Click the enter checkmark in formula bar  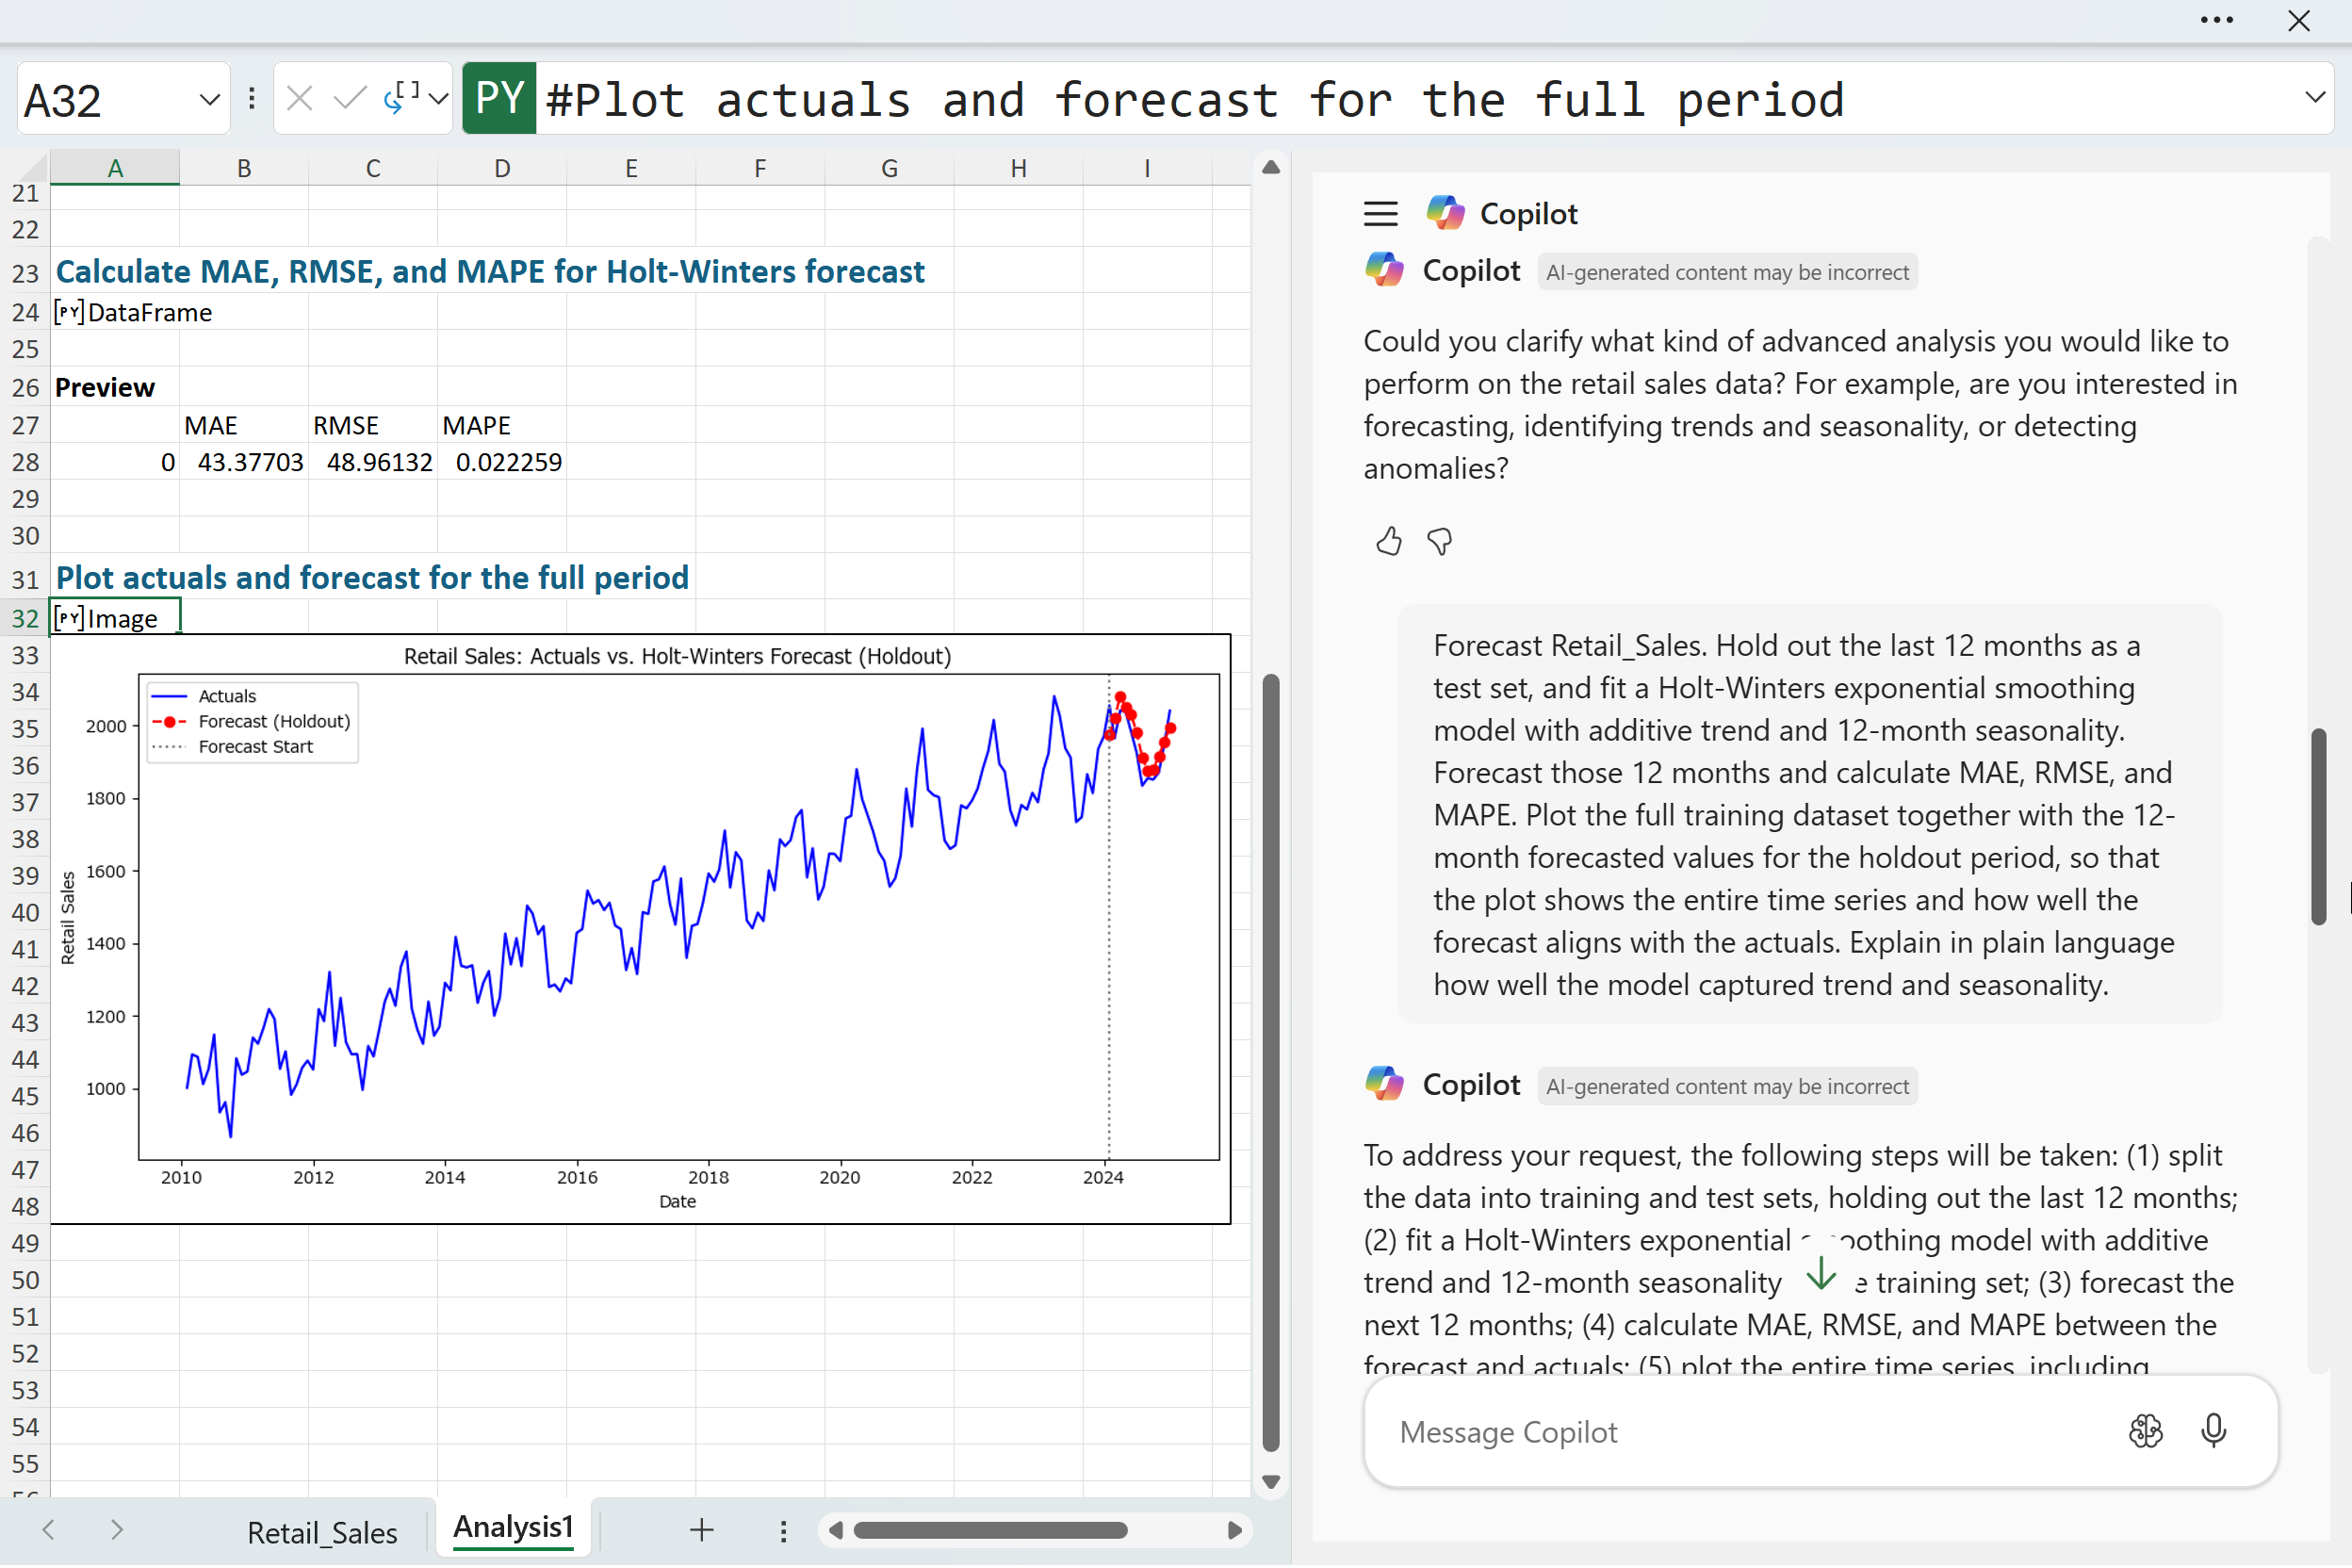(x=349, y=99)
